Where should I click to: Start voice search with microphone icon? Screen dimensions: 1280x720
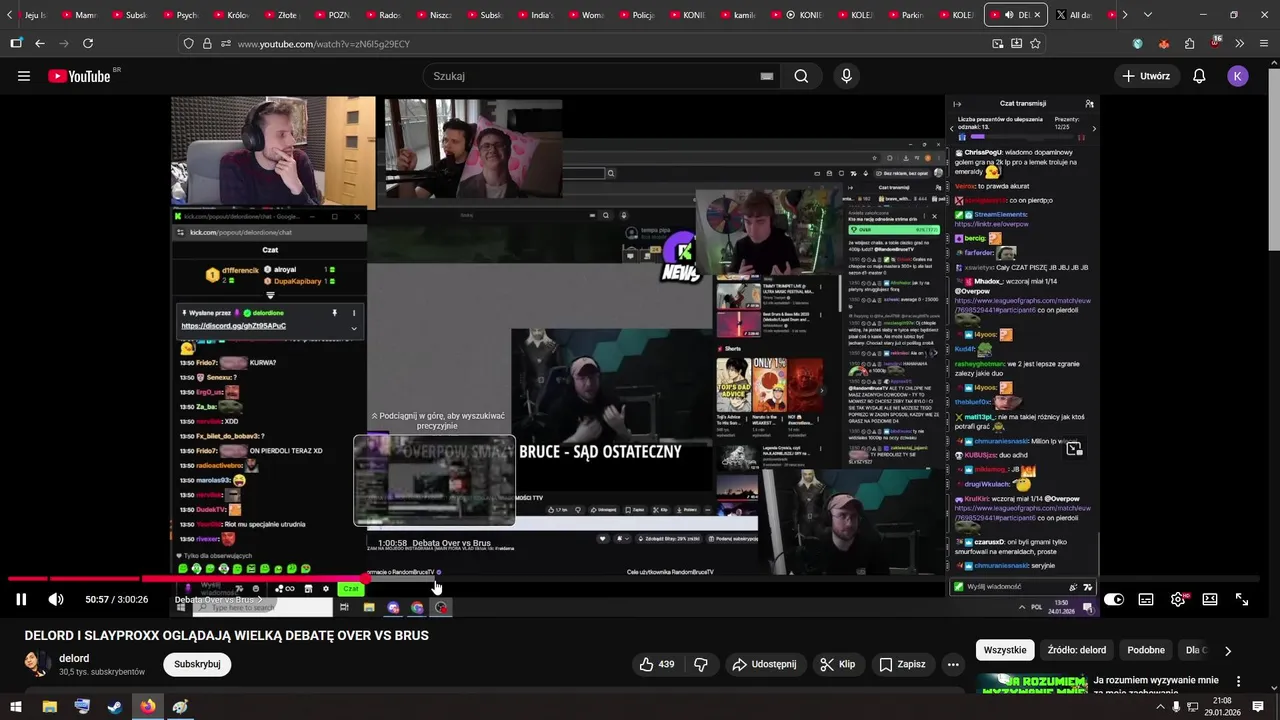[847, 76]
